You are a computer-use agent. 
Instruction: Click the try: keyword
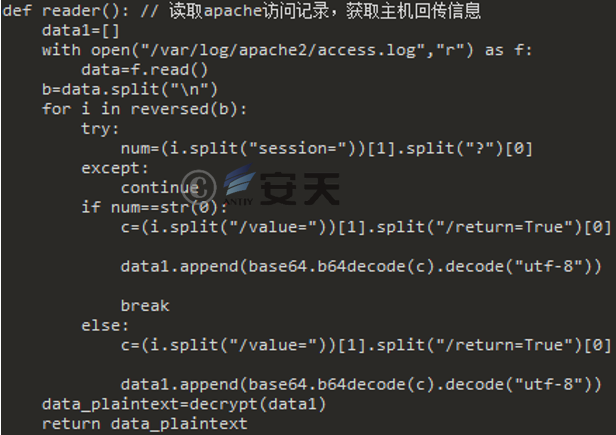point(100,129)
